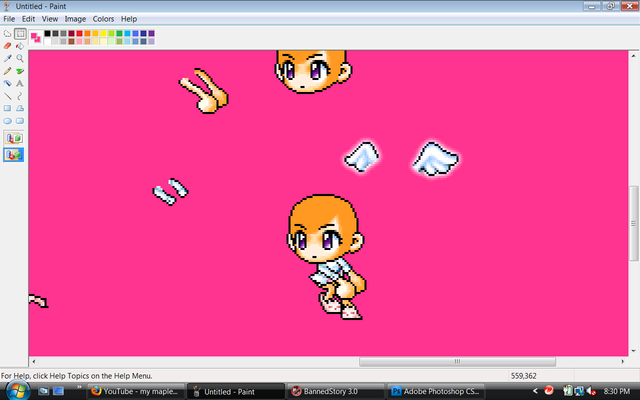The height and width of the screenshot is (400, 640).
Task: Click the vertical scrollbar thumb
Action: tap(633, 223)
